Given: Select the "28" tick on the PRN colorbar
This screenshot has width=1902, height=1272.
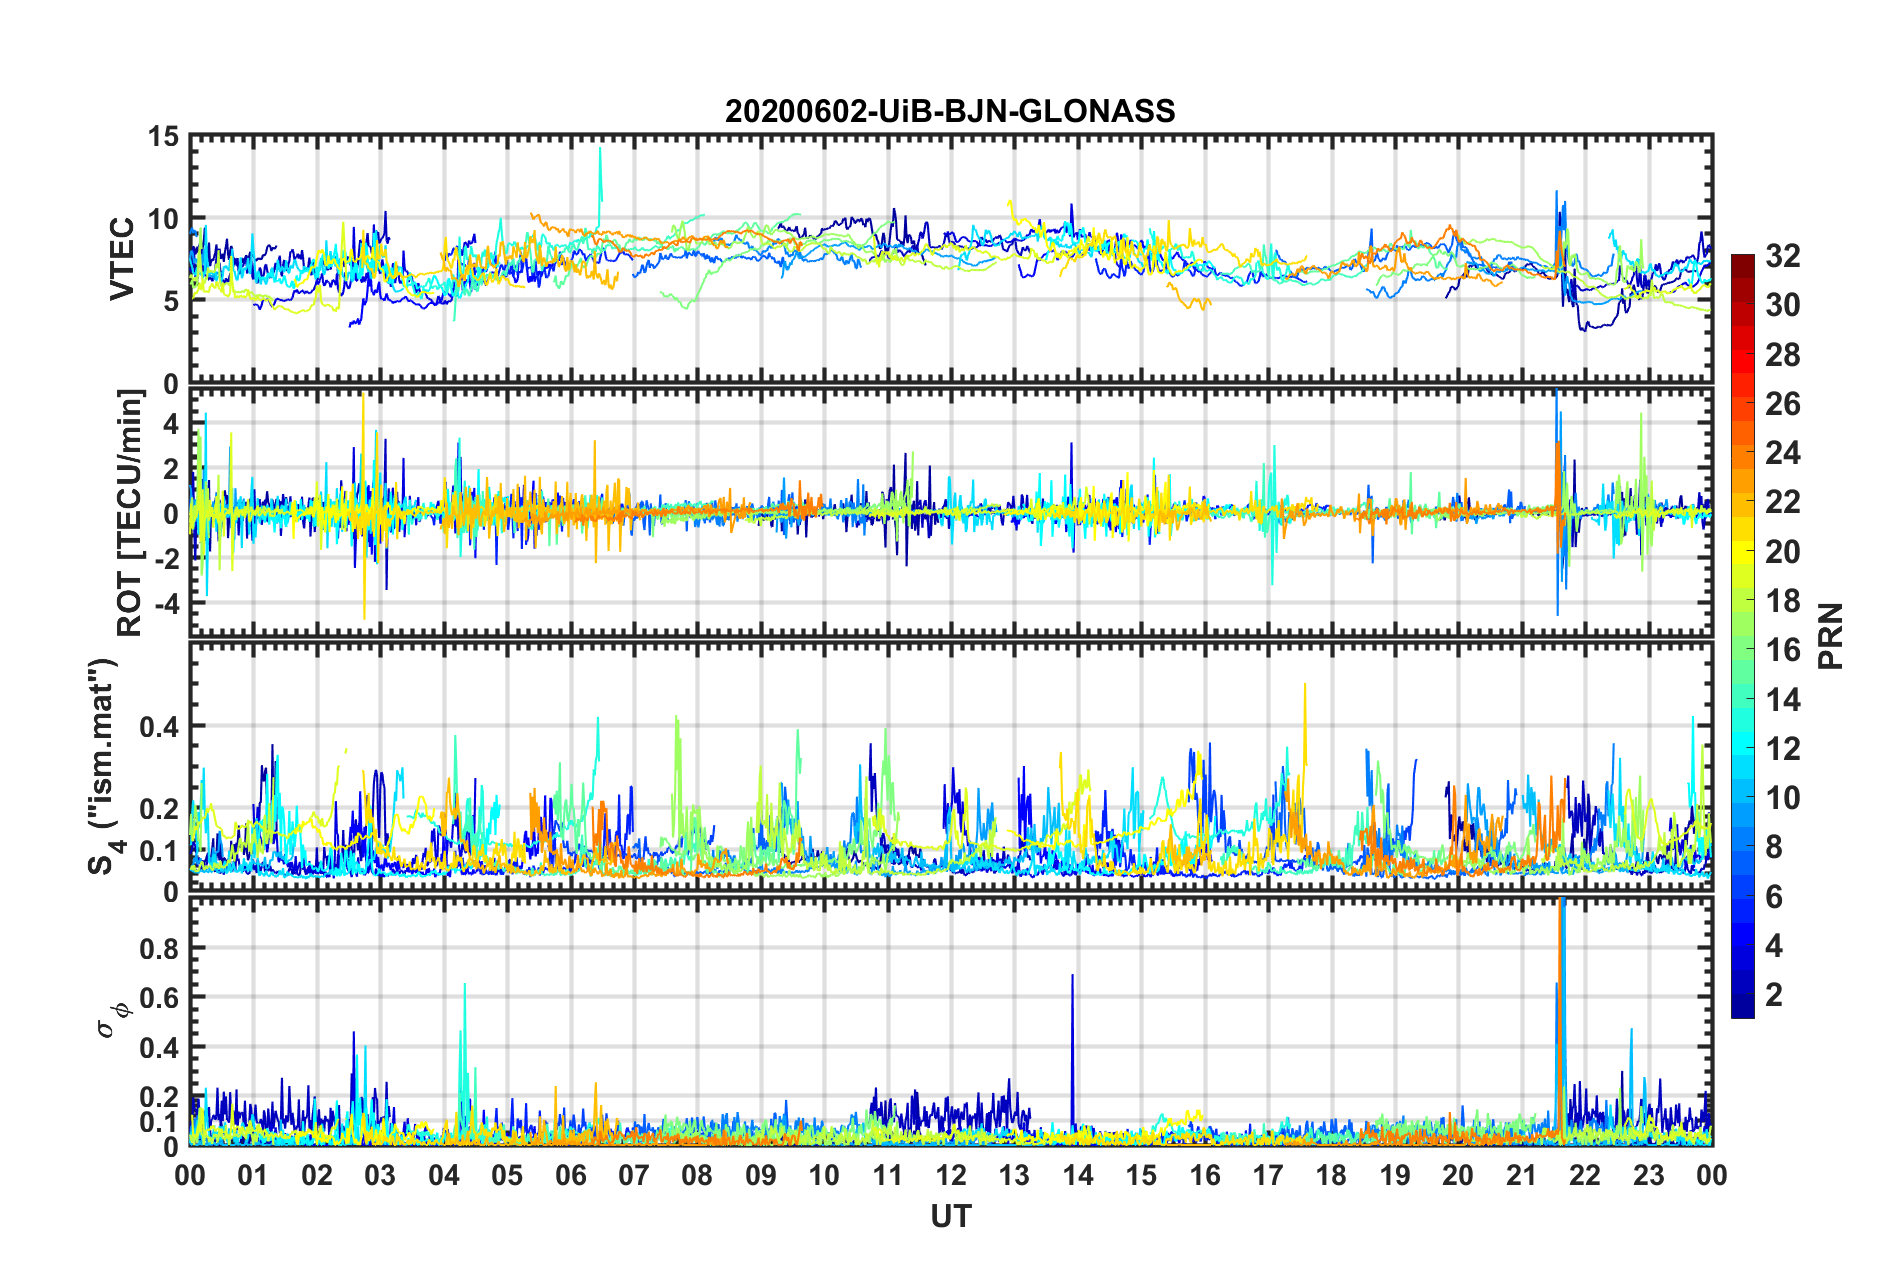Looking at the screenshot, I should [1783, 355].
